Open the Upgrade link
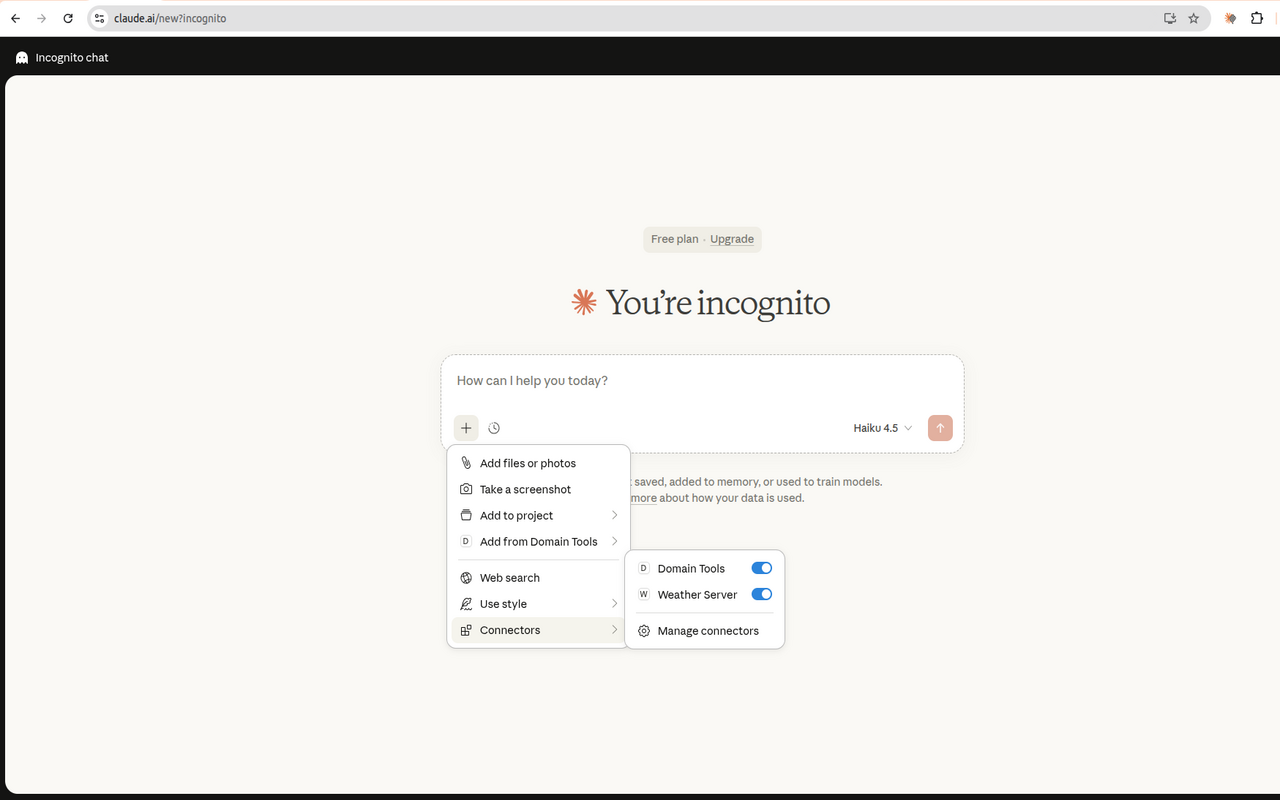1280x800 pixels. coord(732,239)
